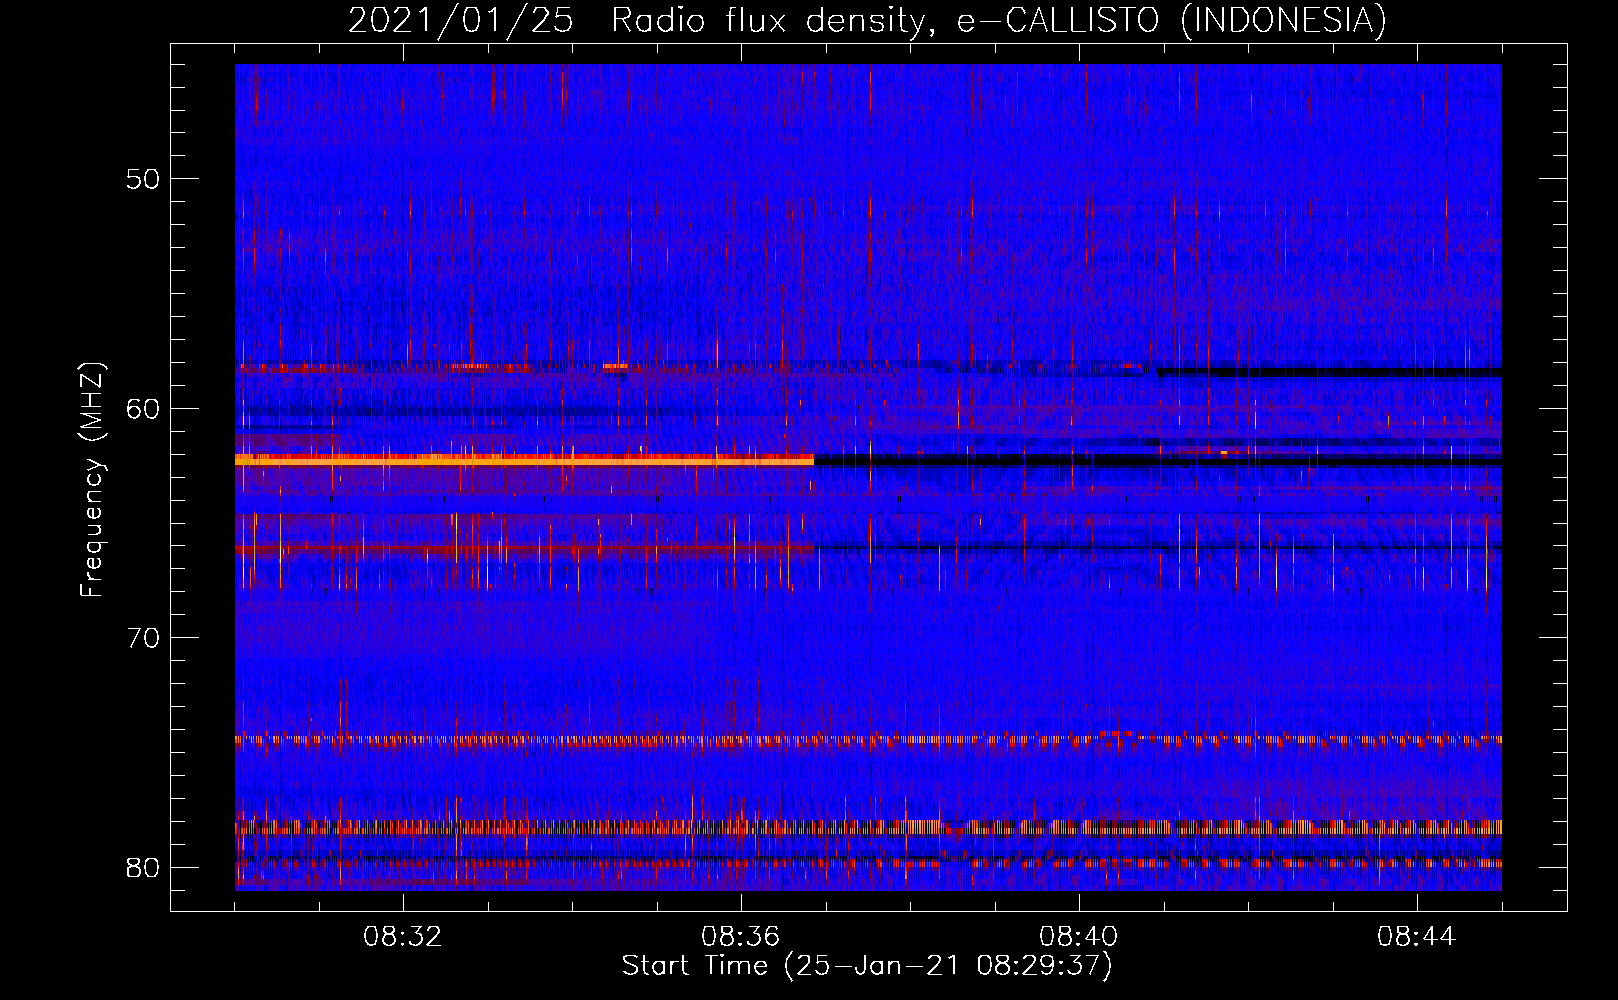Click the 08:44 time tick label
This screenshot has height=1000, width=1618.
[1417, 937]
